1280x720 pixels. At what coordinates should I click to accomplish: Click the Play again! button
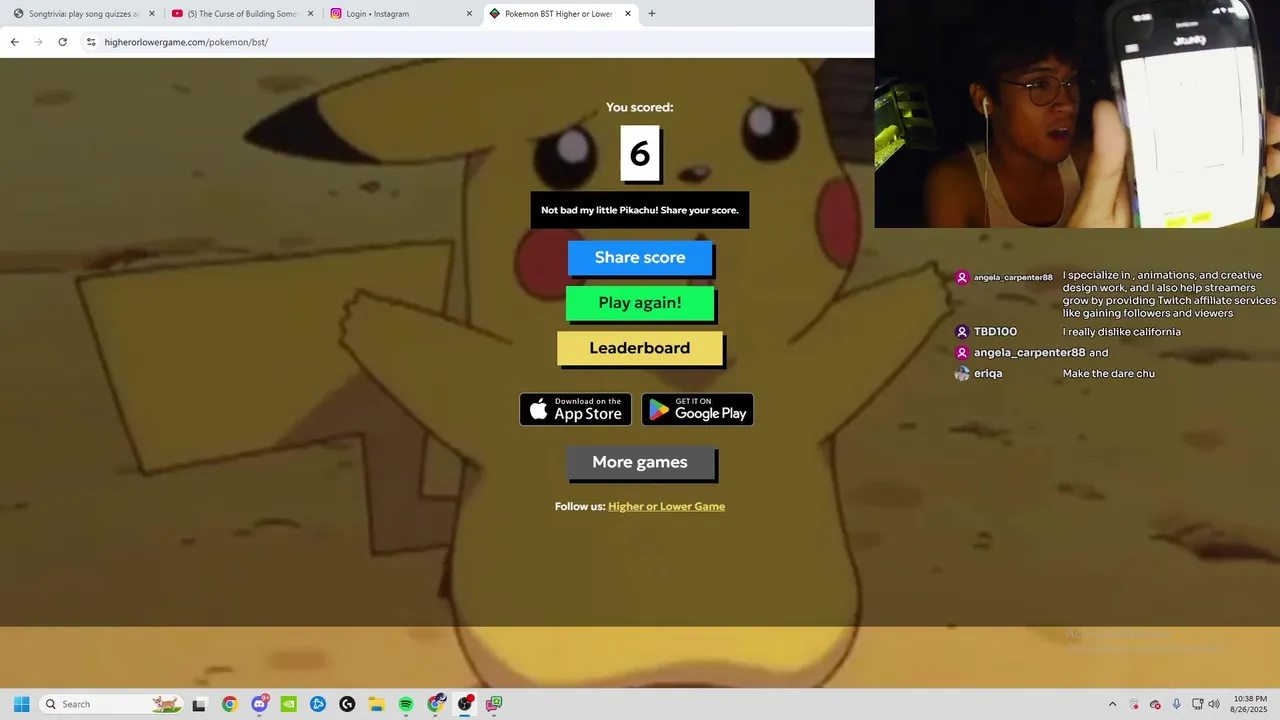640,303
